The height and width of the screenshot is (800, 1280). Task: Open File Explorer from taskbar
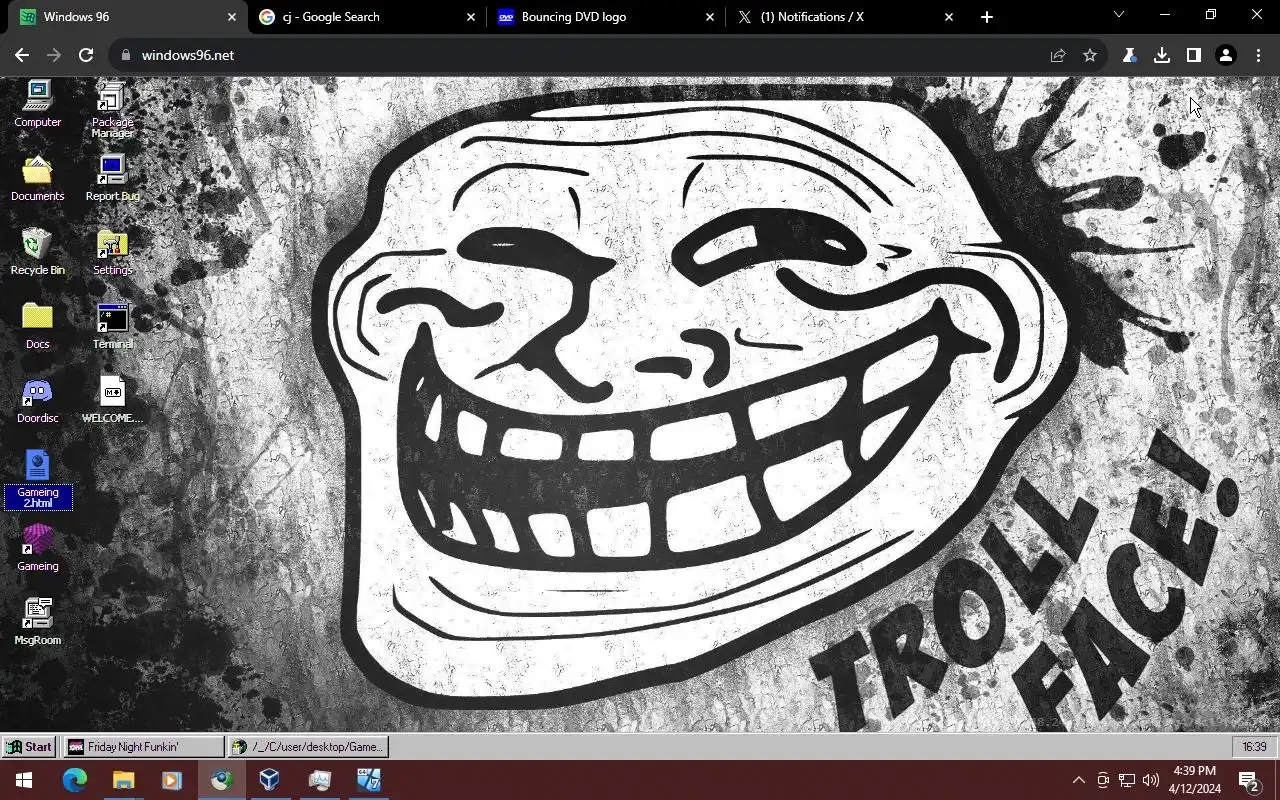123,780
